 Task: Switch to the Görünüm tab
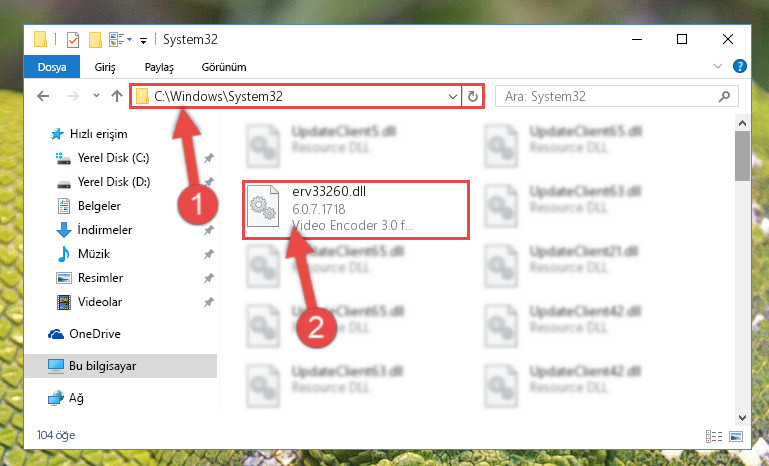pyautogui.click(x=224, y=67)
